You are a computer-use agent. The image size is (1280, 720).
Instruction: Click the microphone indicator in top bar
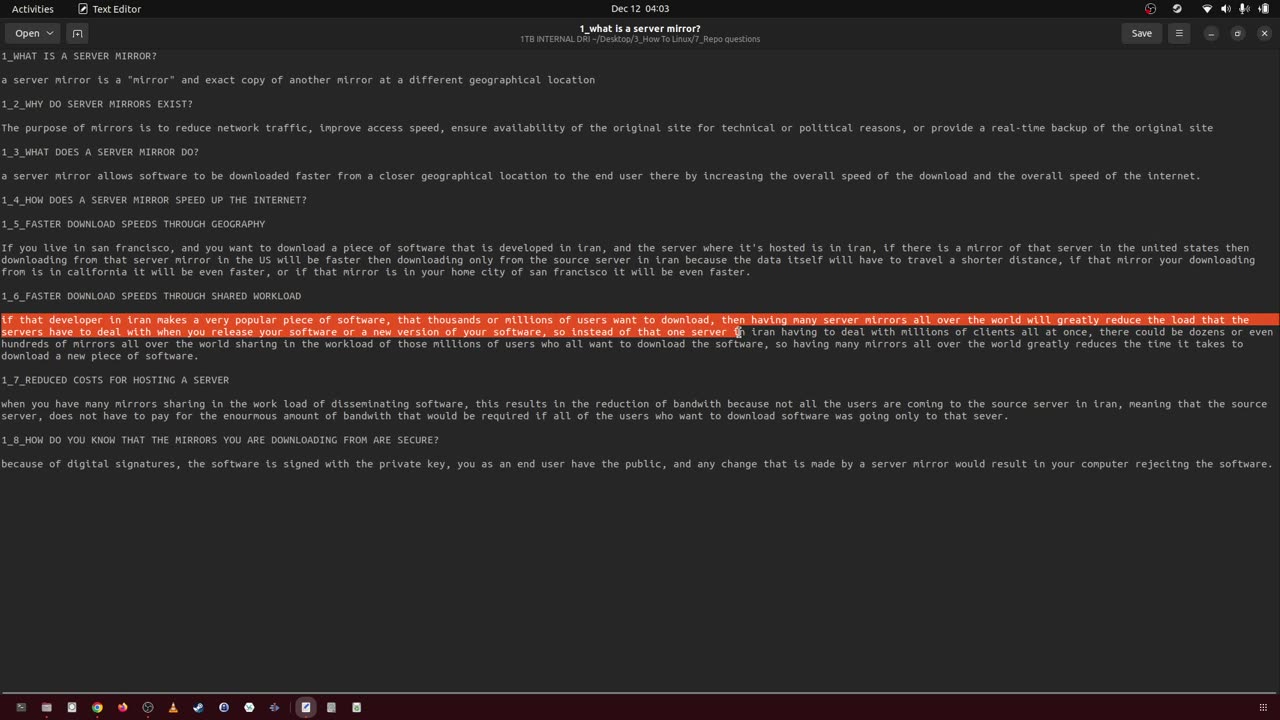point(1244,8)
